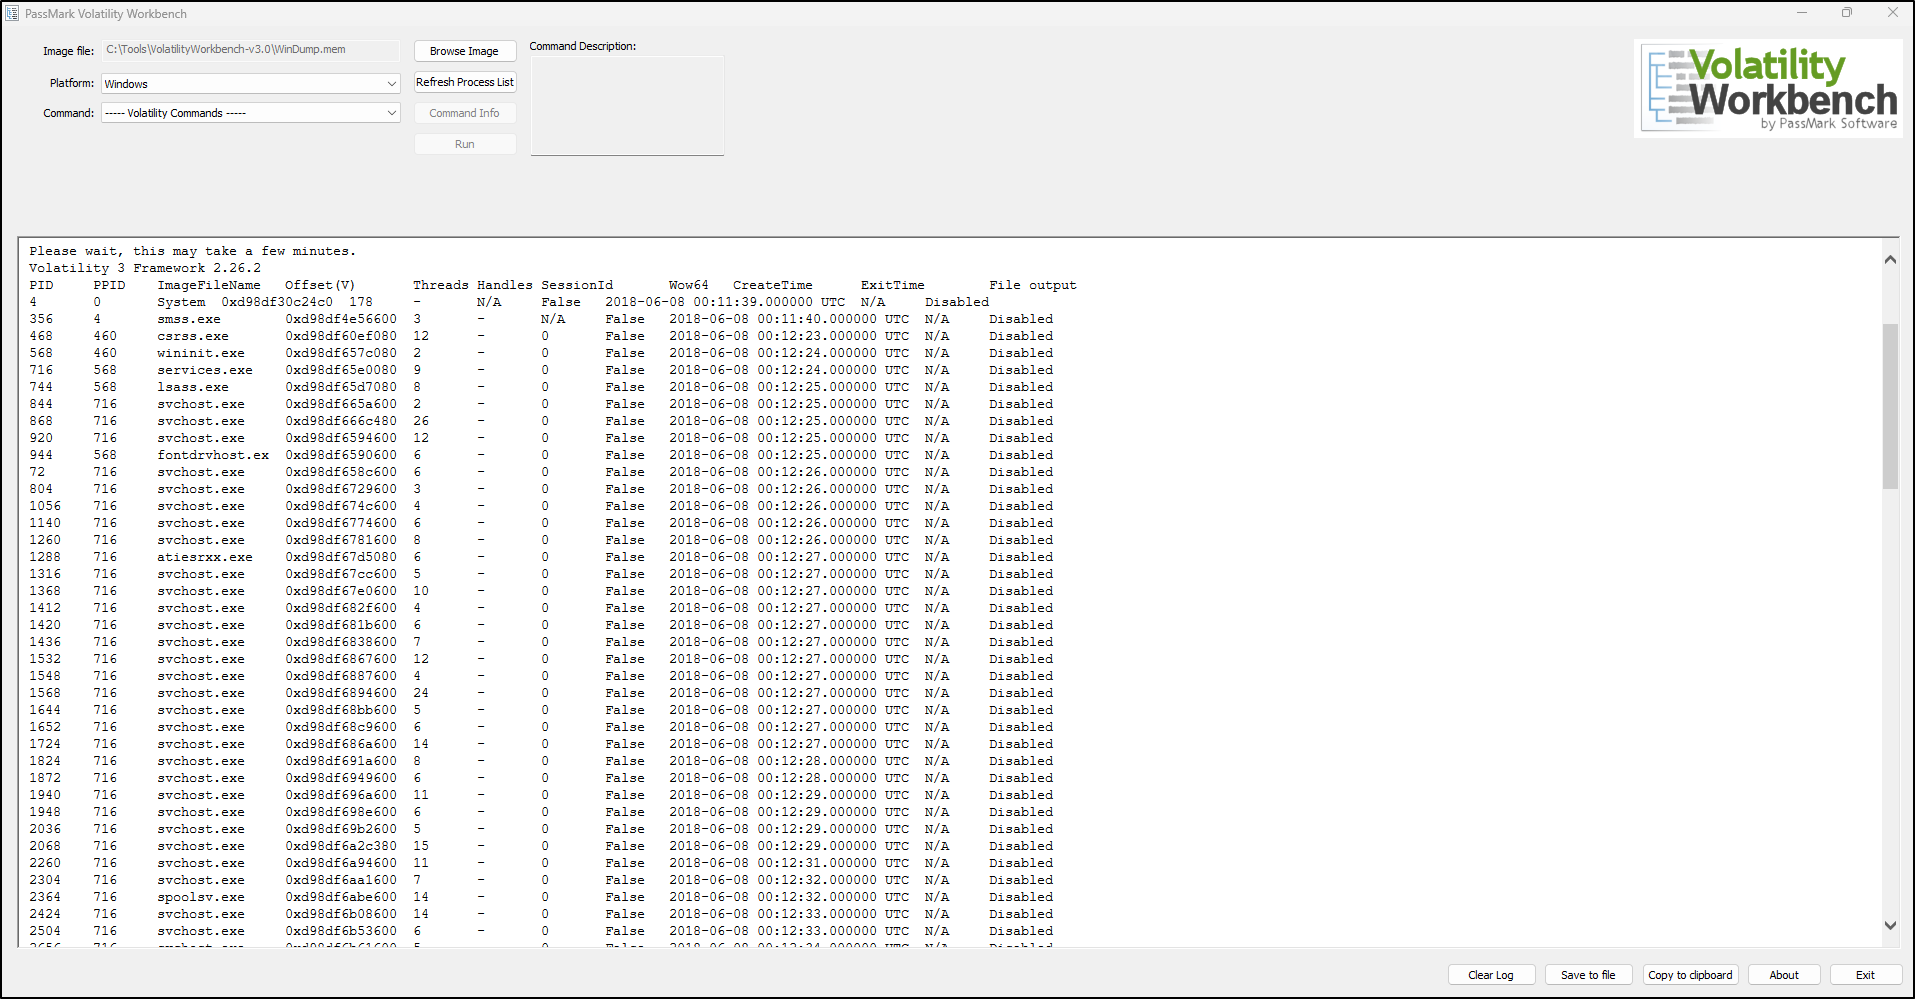Screen dimensions: 1915x999
Task: Click the Save to file button
Action: (1588, 975)
